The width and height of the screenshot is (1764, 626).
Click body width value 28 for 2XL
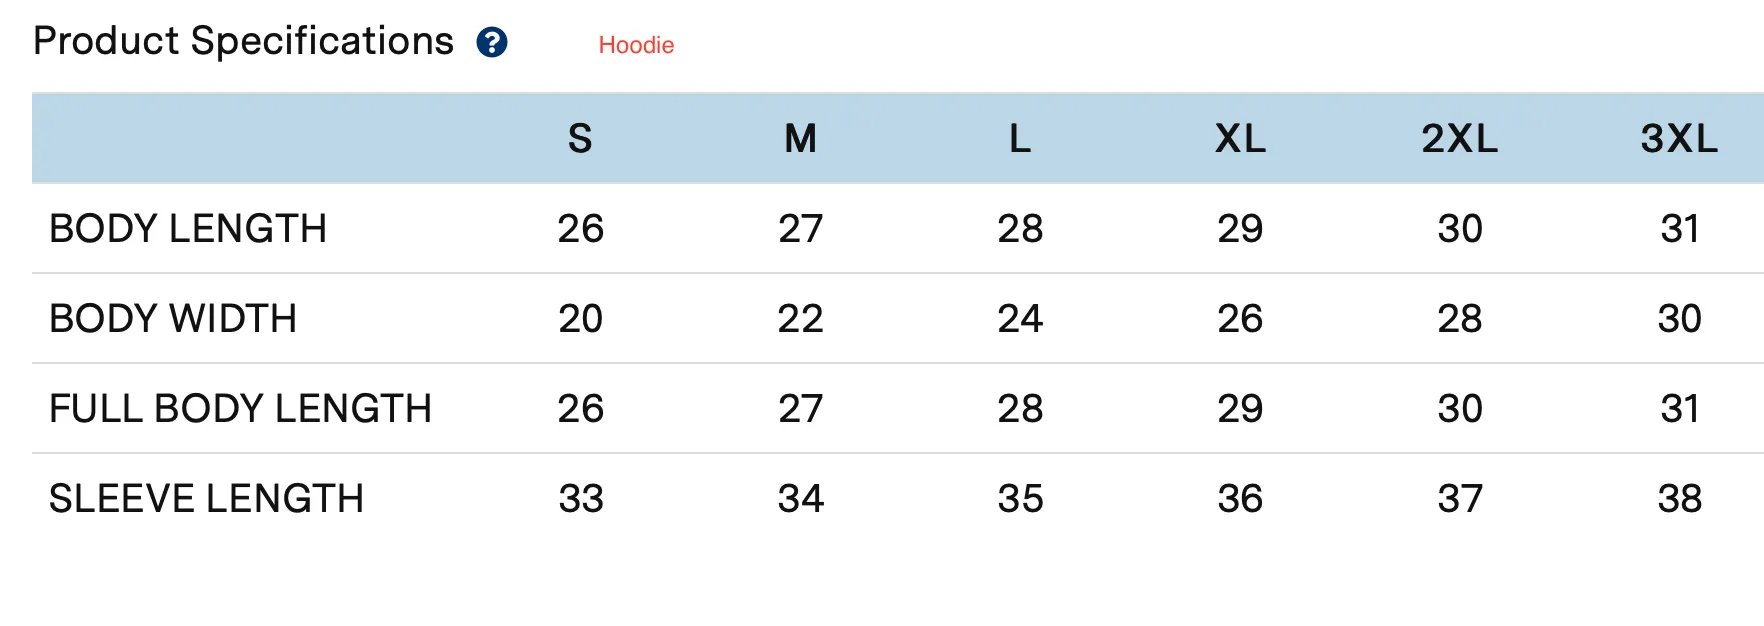1460,319
